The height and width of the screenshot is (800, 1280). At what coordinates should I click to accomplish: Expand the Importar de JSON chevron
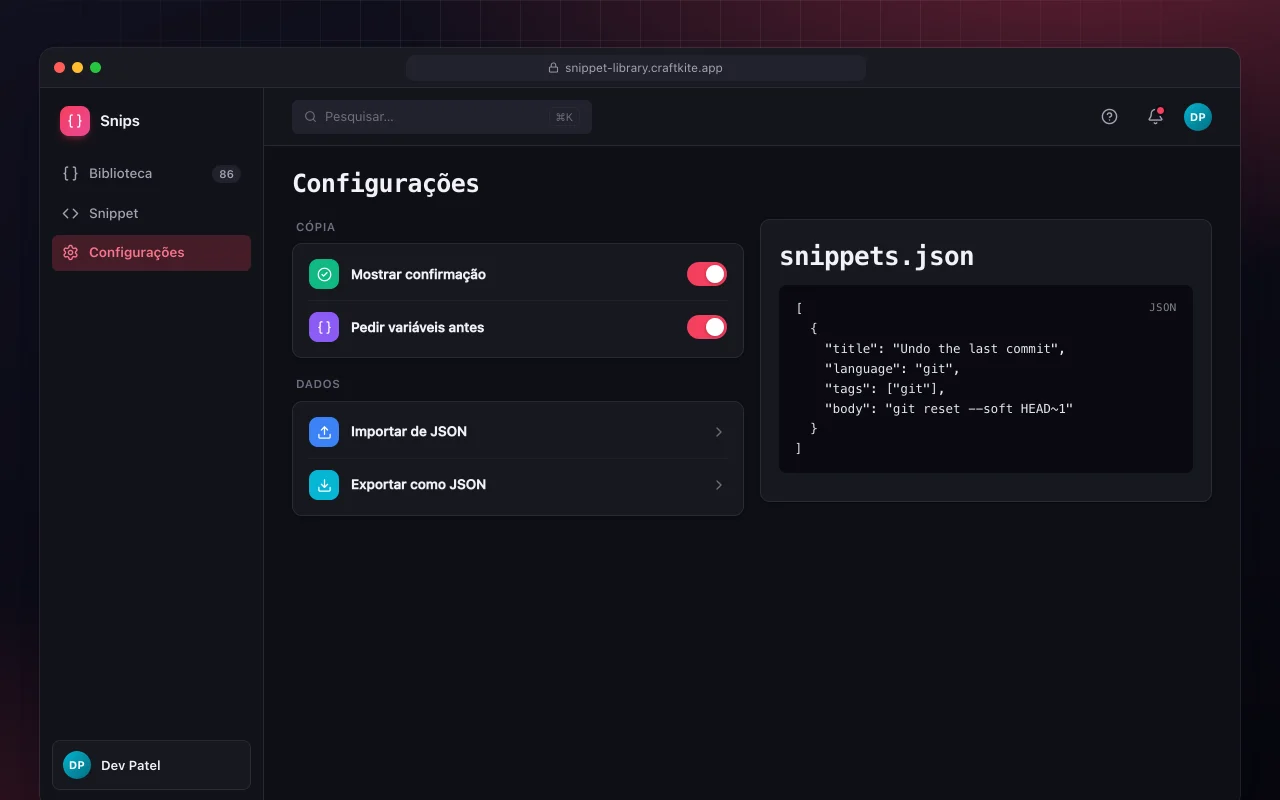pyautogui.click(x=719, y=432)
